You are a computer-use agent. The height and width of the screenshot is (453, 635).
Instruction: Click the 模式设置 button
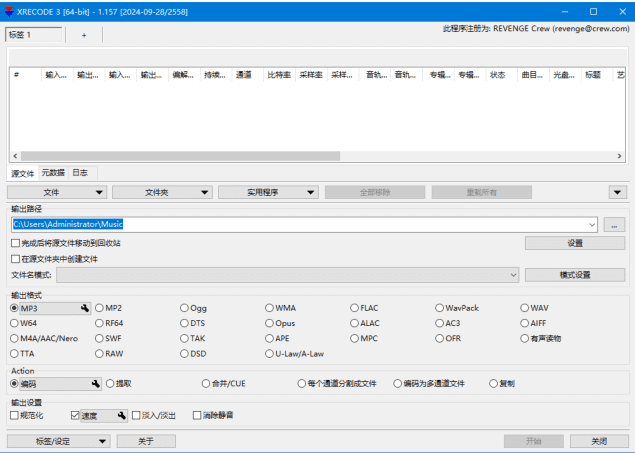click(x=575, y=275)
